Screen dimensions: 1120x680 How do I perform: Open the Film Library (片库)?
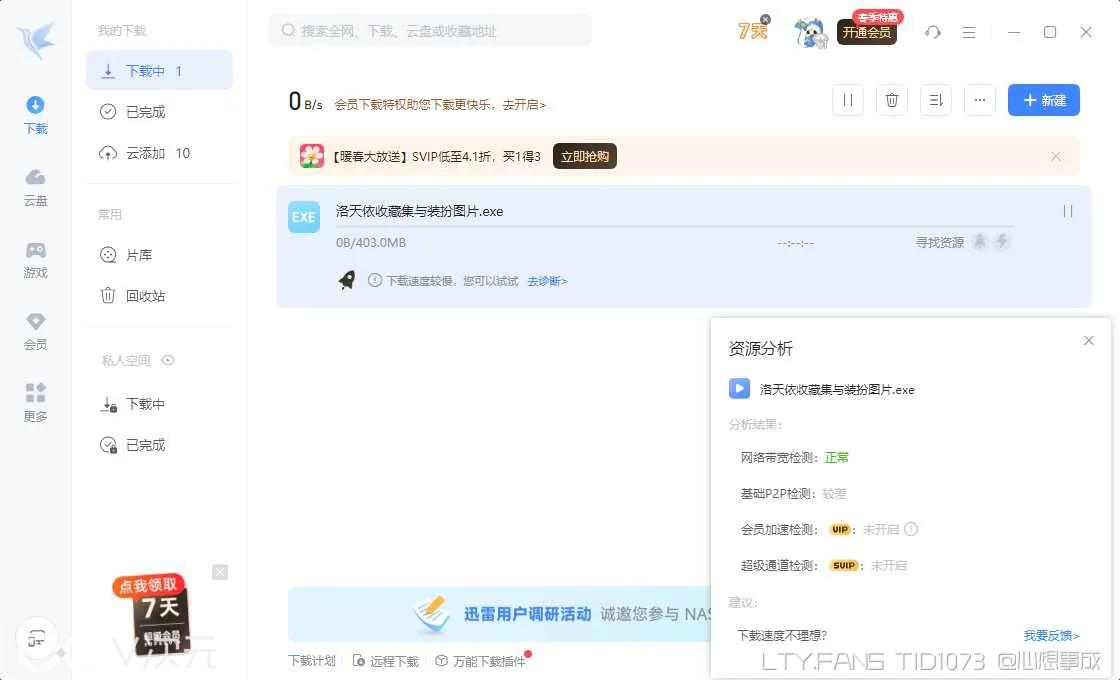tap(159, 255)
